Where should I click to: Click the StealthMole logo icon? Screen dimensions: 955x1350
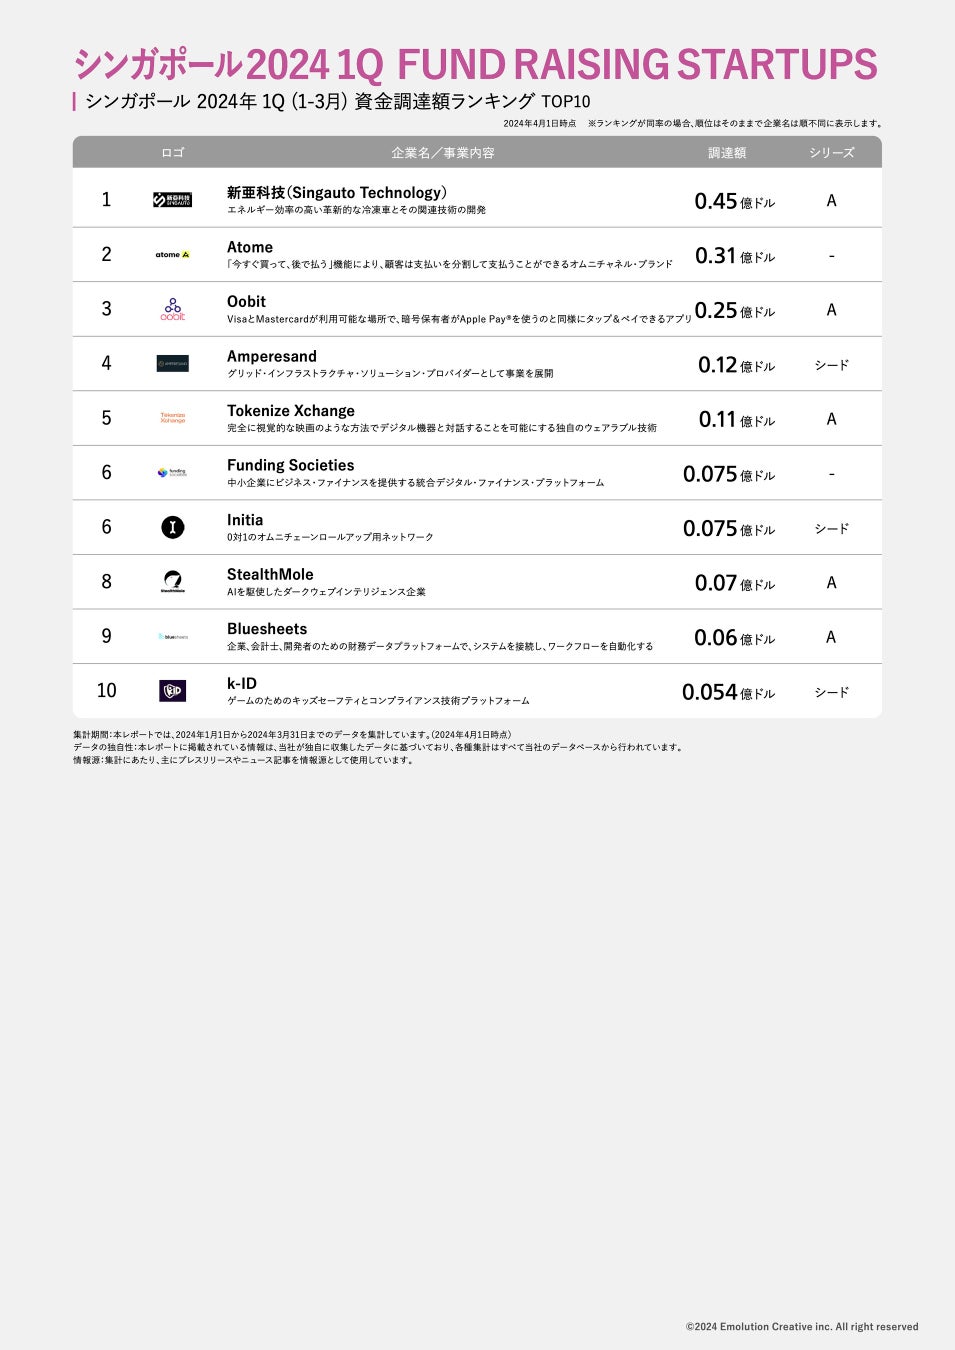172,582
